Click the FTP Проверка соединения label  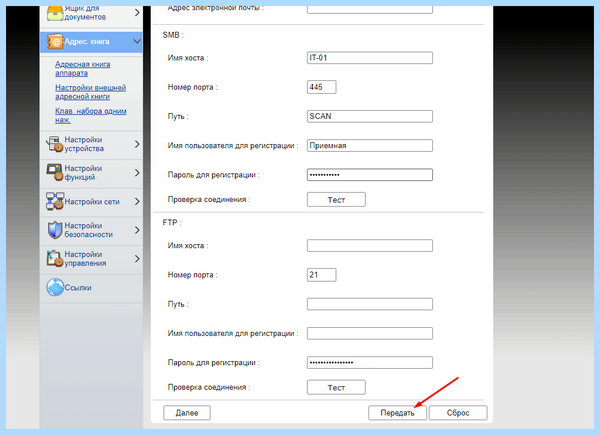click(209, 387)
